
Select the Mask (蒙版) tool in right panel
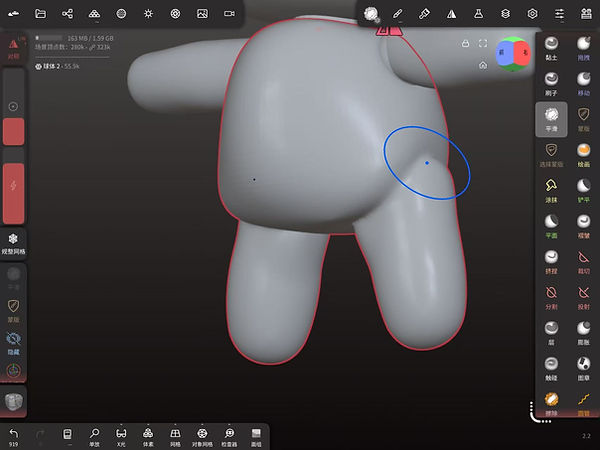(x=583, y=119)
